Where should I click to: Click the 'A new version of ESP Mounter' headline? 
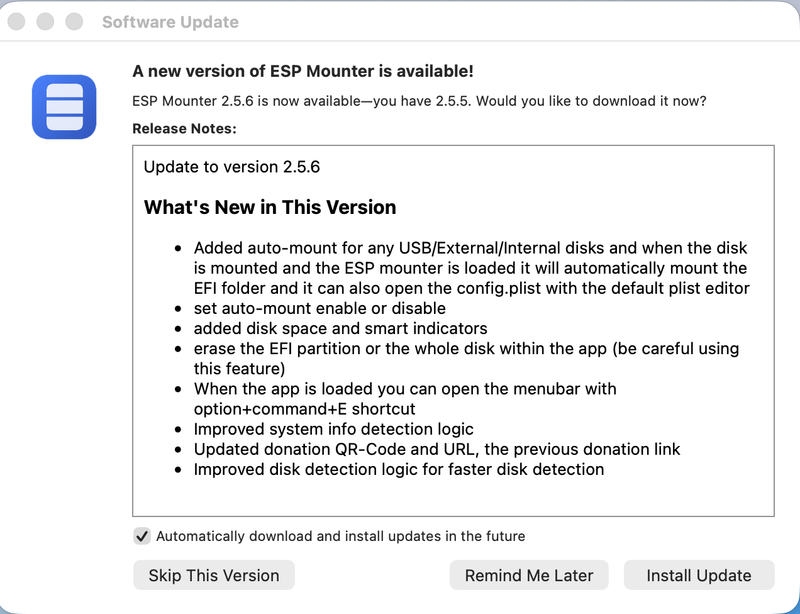(x=303, y=71)
